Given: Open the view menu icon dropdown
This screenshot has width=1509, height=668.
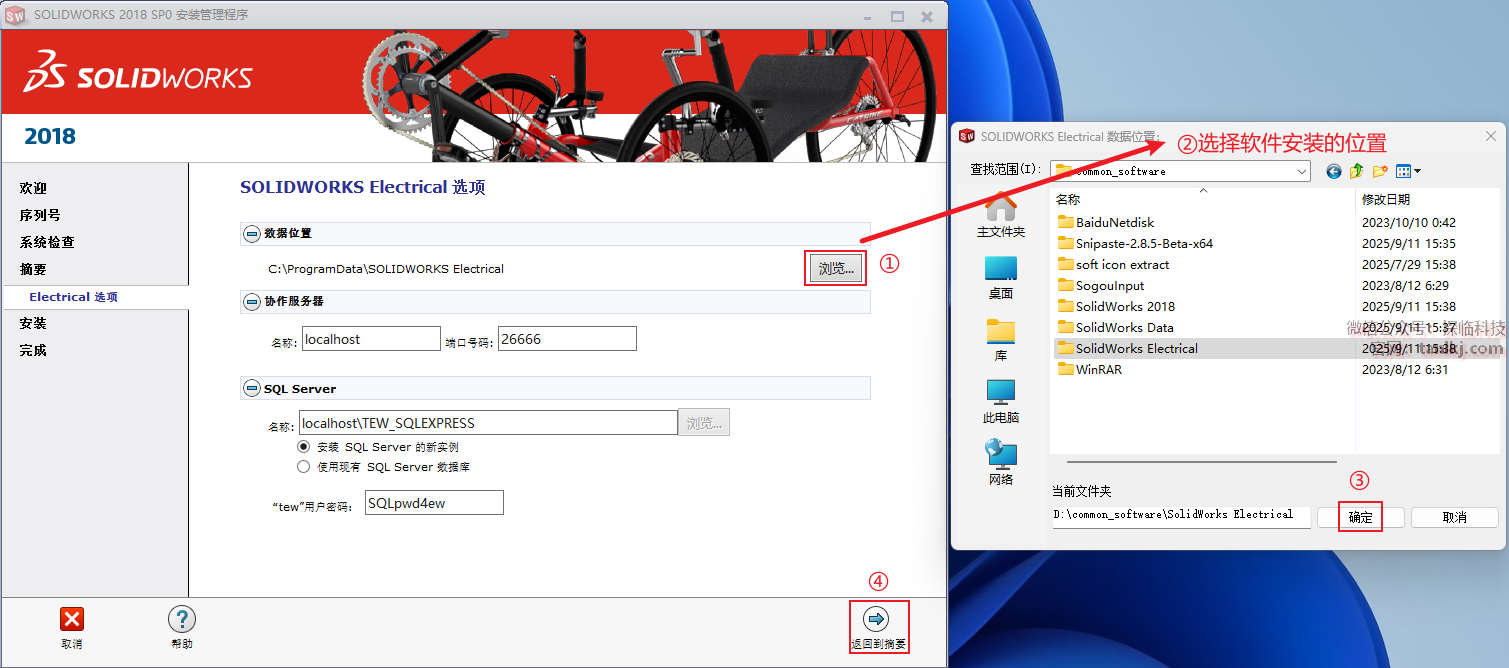Looking at the screenshot, I should 1408,171.
